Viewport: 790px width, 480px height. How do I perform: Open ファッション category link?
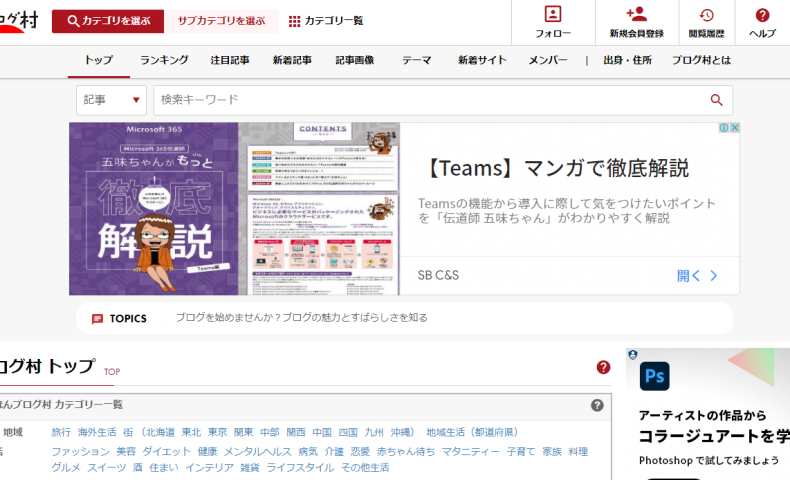pos(81,451)
